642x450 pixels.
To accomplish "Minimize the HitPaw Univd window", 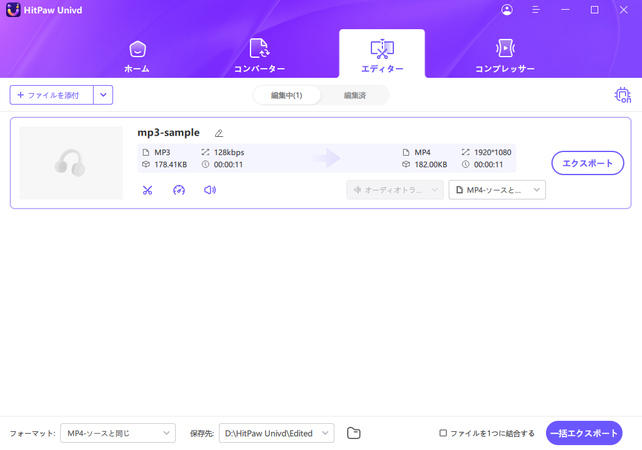I will pyautogui.click(x=565, y=10).
